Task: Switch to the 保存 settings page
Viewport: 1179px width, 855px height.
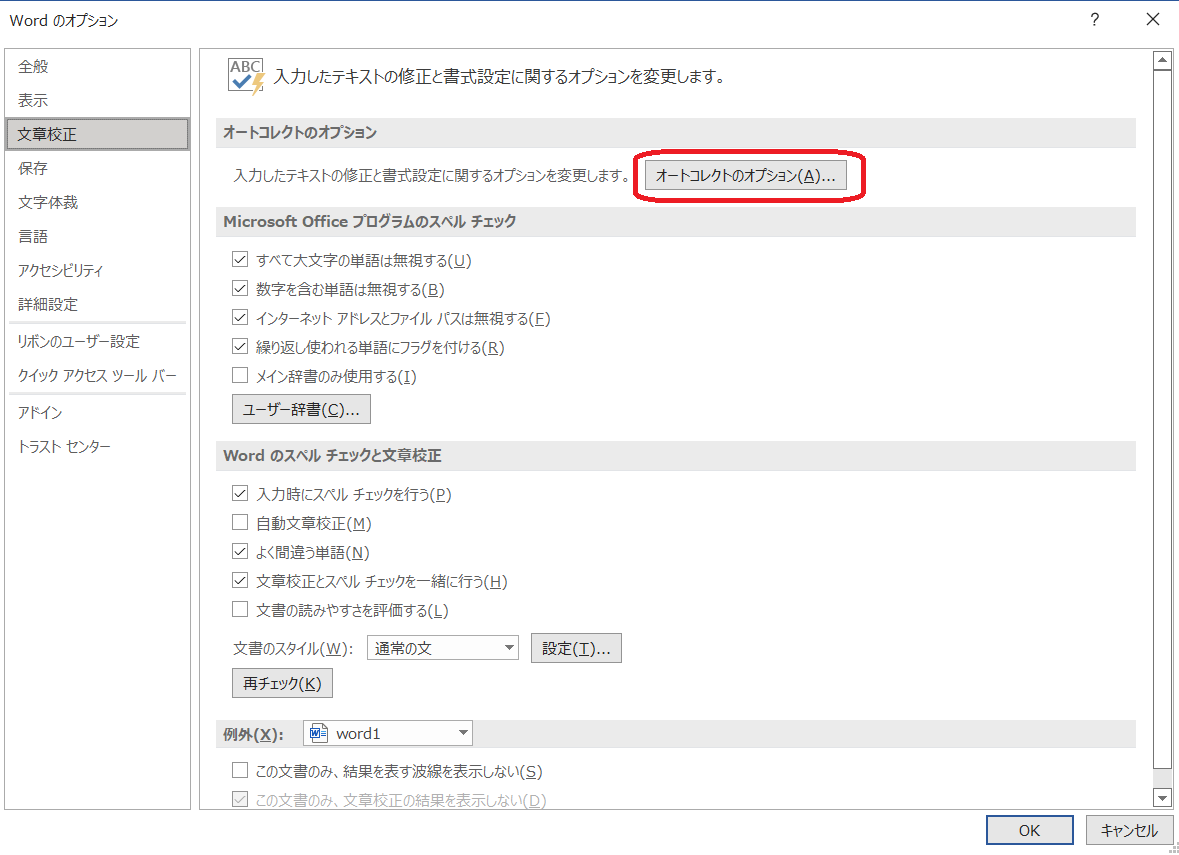Action: pyautogui.click(x=34, y=167)
